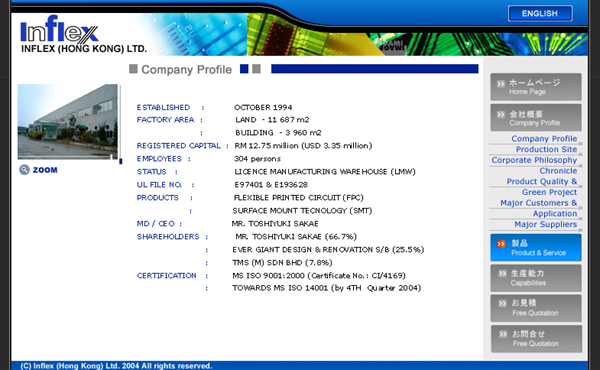Switch language with the ENGLISH button
Screen dimensions: 600x370
[x=540, y=13]
